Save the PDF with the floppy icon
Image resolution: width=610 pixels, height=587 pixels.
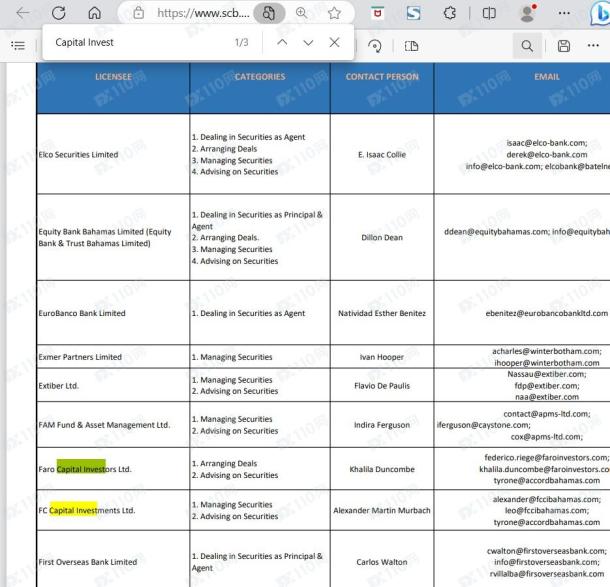point(564,46)
